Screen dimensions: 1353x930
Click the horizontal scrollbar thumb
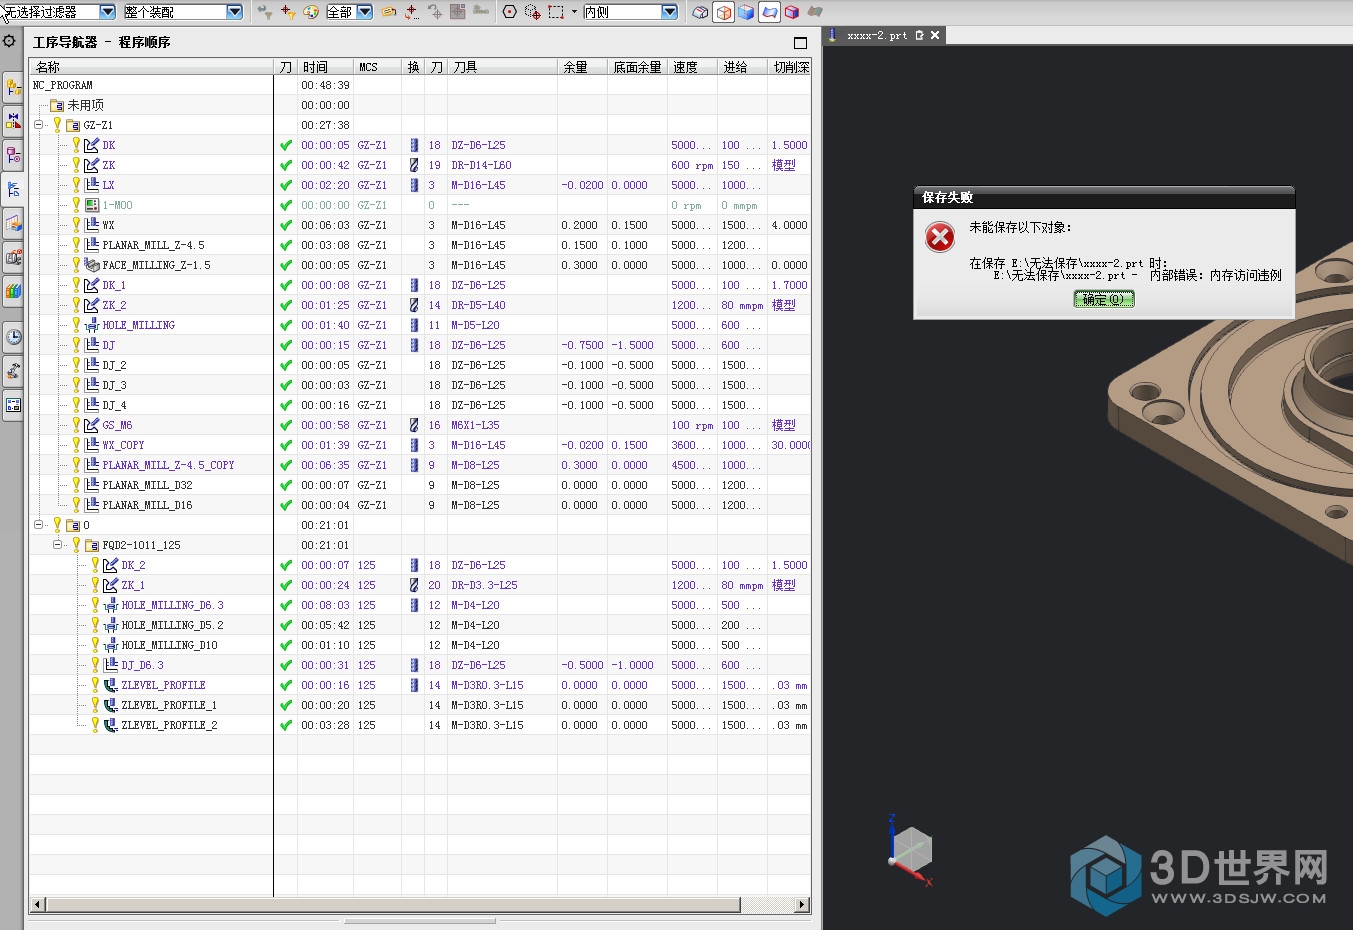[394, 904]
